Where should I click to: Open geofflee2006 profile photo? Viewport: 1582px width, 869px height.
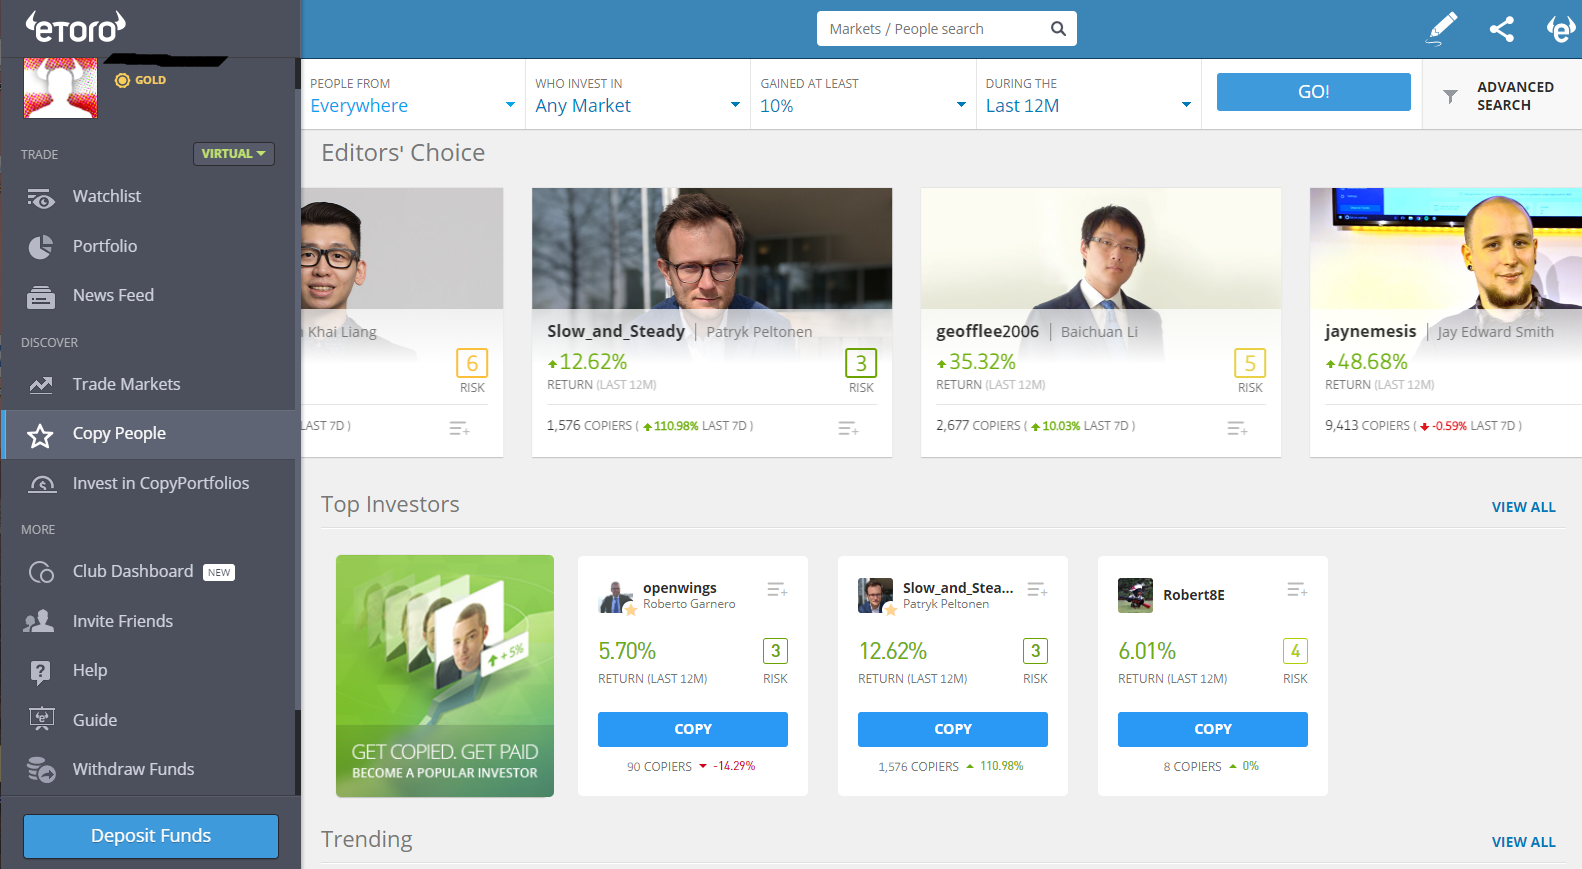pyautogui.click(x=1101, y=248)
